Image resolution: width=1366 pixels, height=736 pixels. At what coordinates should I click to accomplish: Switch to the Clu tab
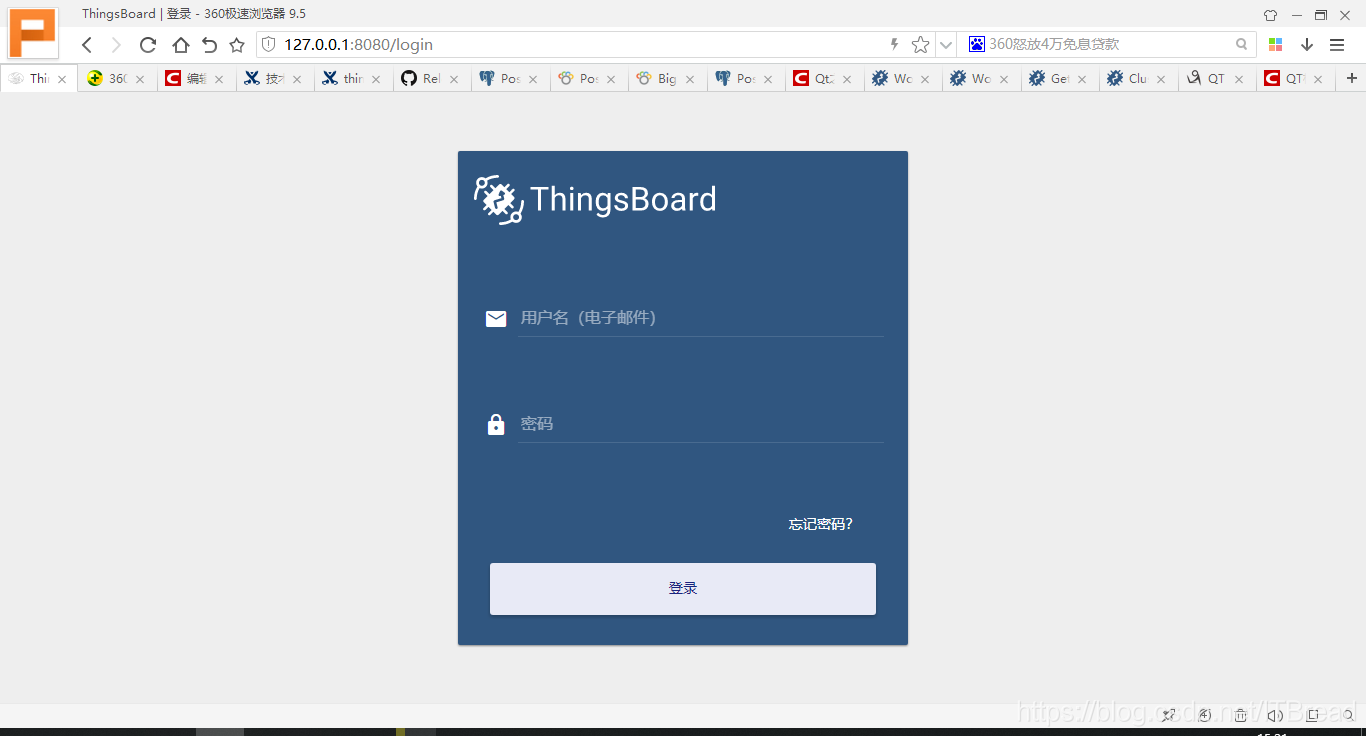[x=1138, y=79]
